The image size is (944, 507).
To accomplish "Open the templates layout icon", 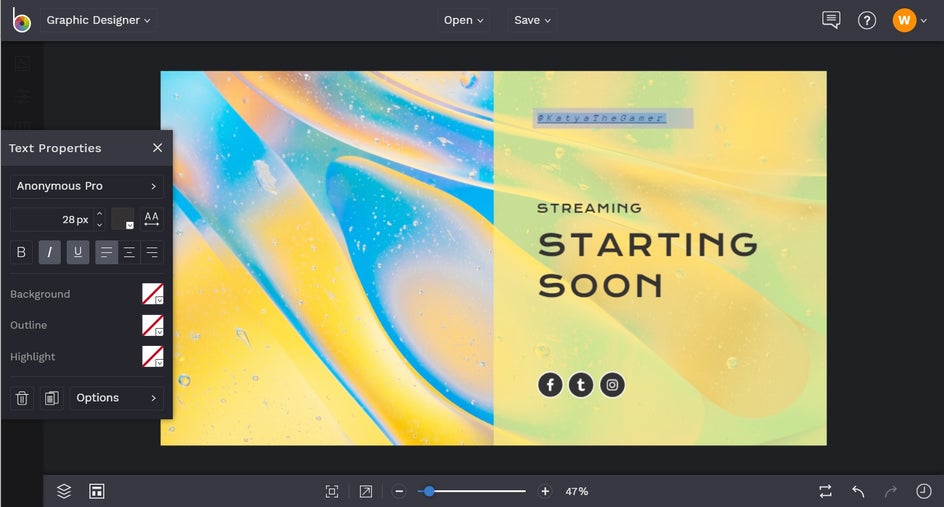I will [96, 491].
